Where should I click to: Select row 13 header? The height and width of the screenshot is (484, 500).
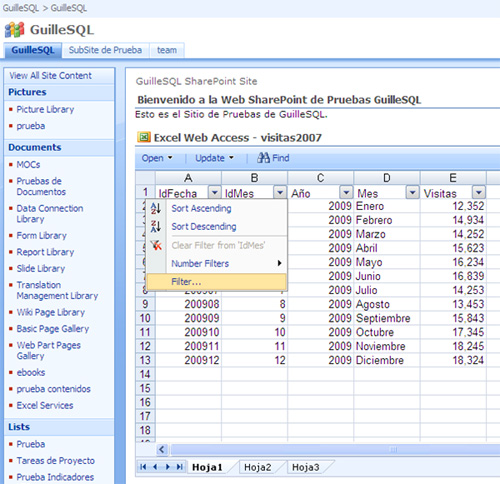pyautogui.click(x=145, y=360)
